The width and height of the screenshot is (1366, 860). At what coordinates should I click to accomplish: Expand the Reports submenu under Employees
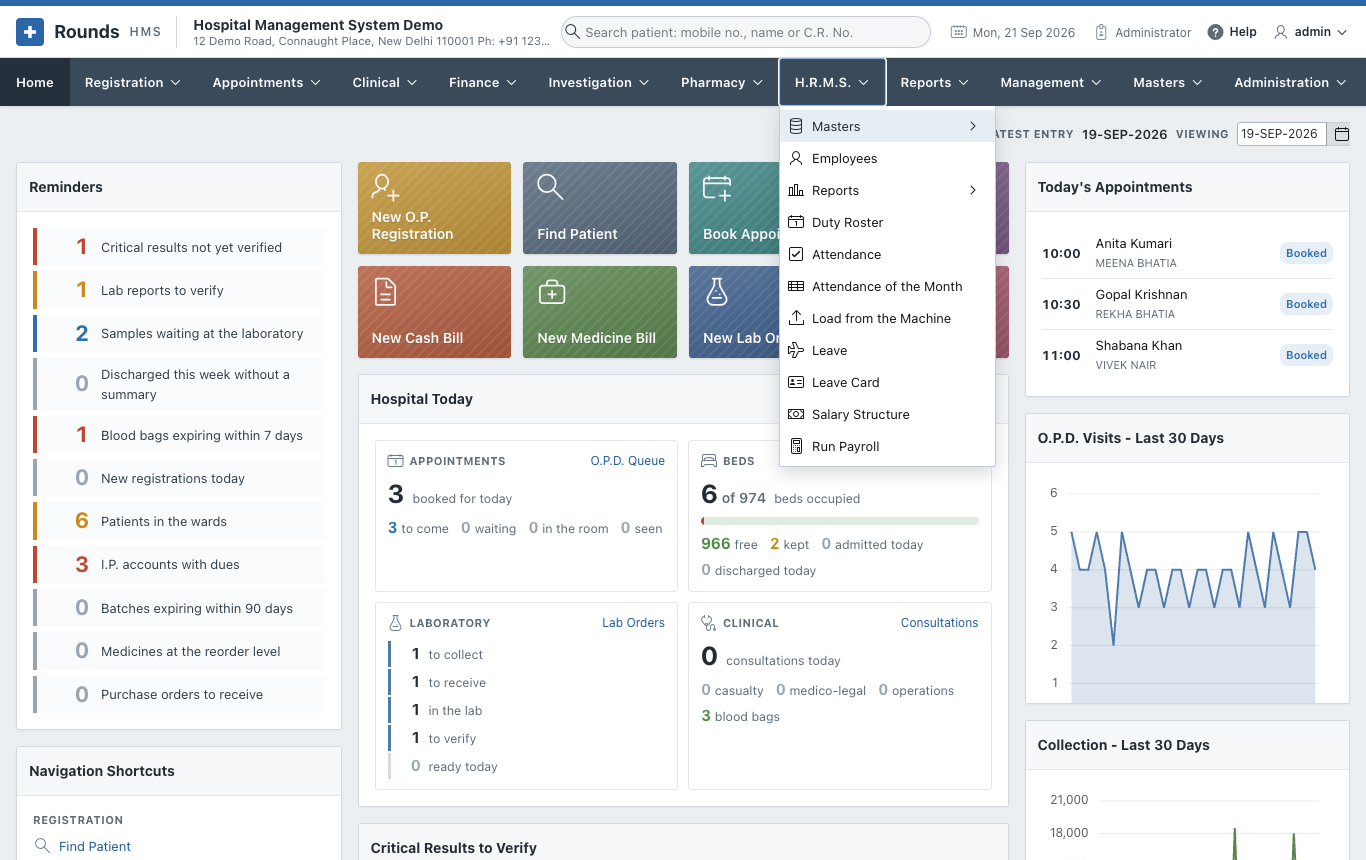click(x=887, y=190)
